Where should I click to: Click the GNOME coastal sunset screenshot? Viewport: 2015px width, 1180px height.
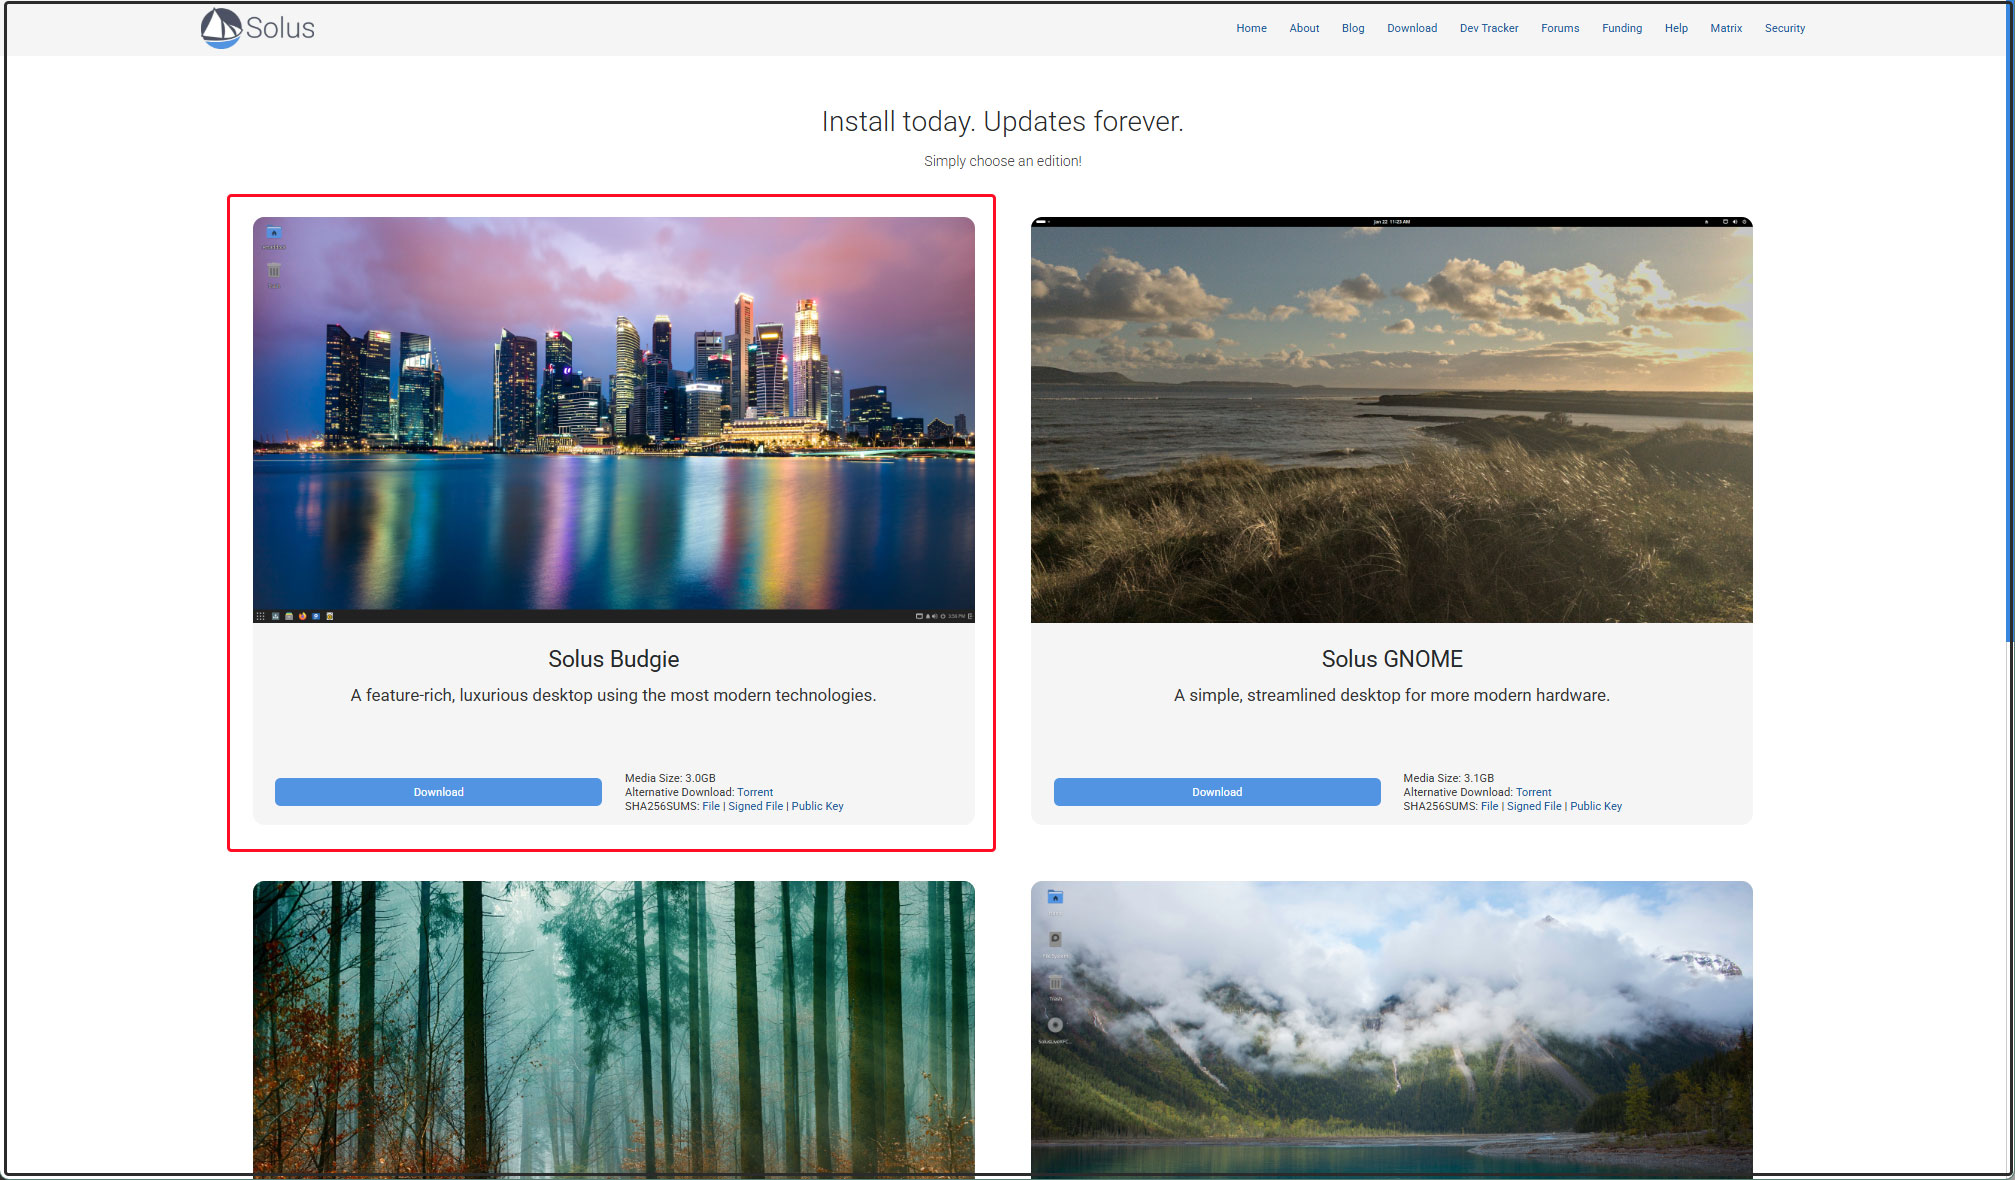click(1391, 419)
